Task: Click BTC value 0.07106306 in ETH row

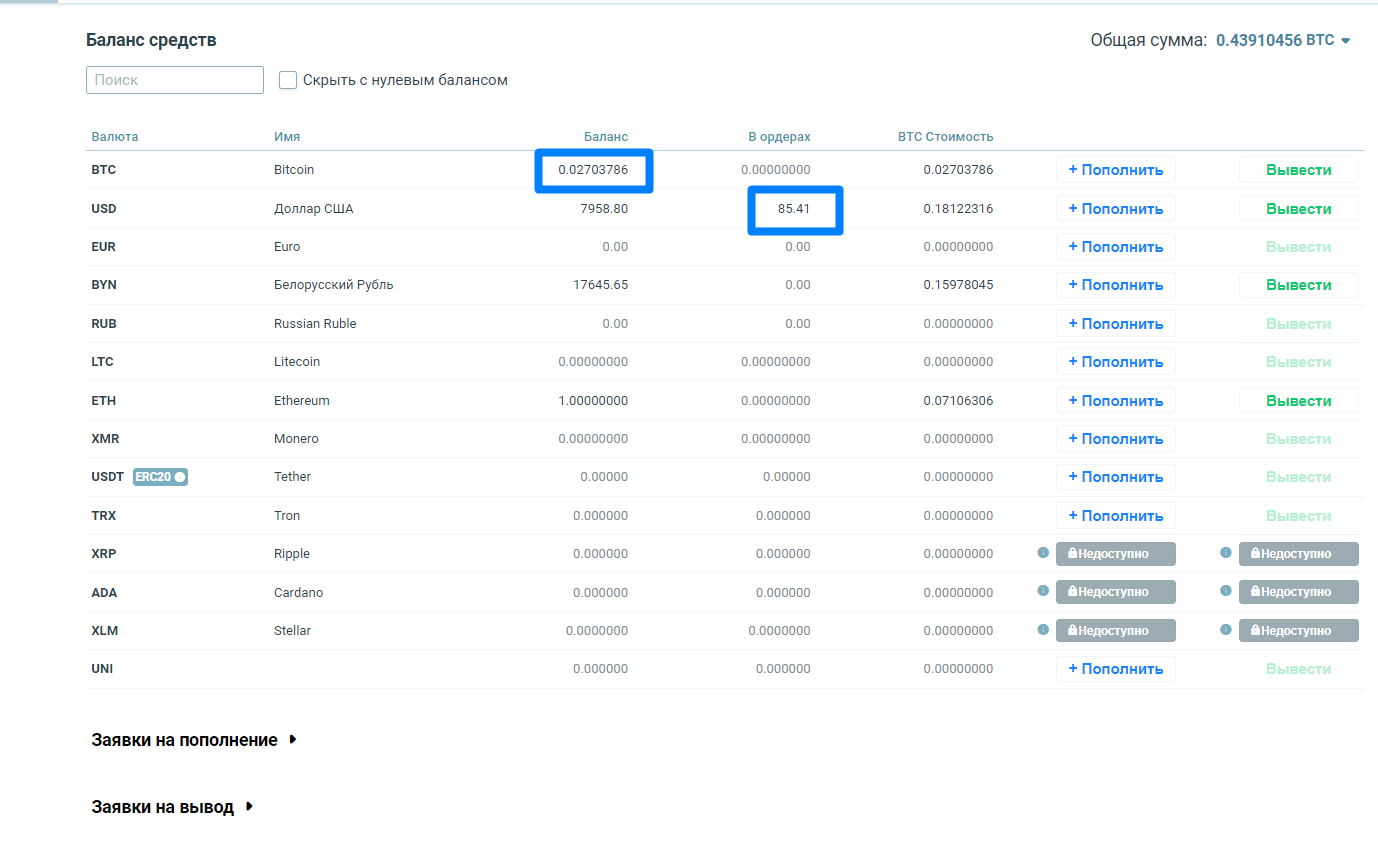Action: click(x=958, y=401)
